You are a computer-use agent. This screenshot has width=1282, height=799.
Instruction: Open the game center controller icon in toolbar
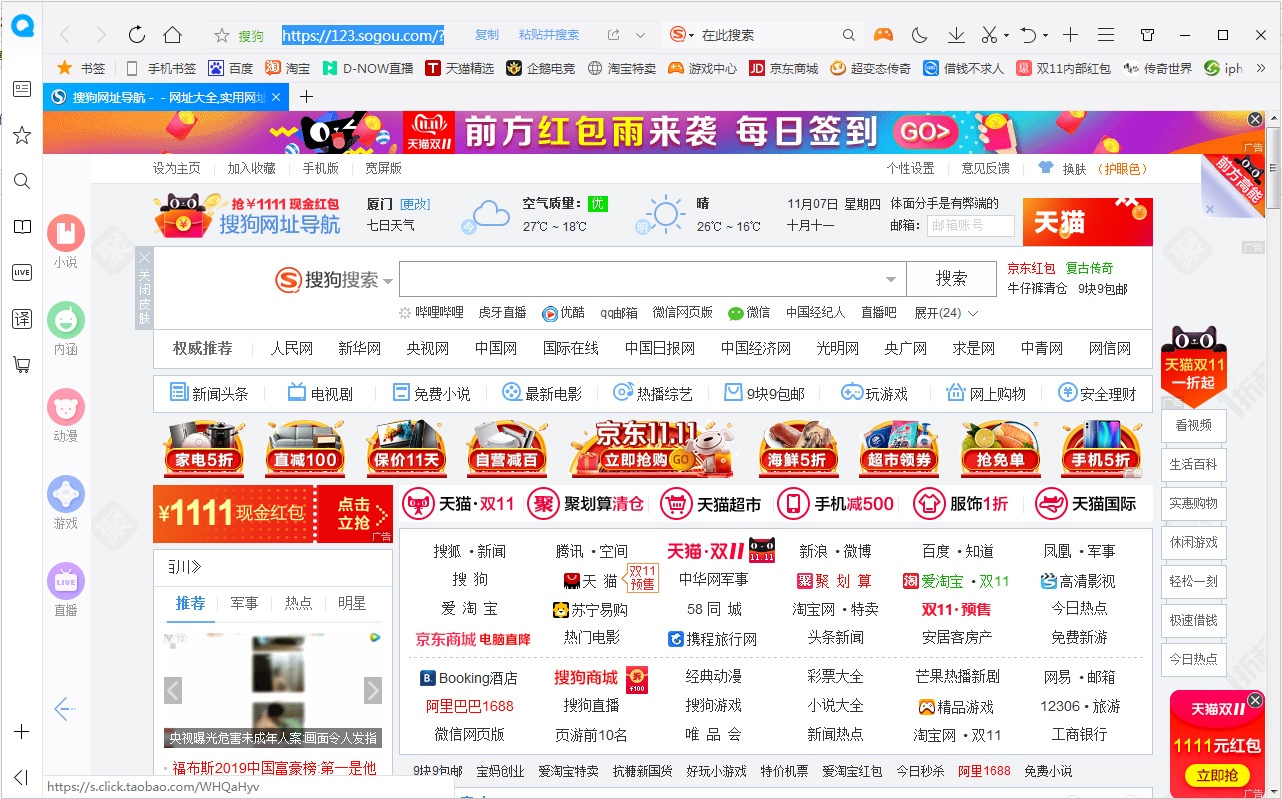(x=884, y=33)
